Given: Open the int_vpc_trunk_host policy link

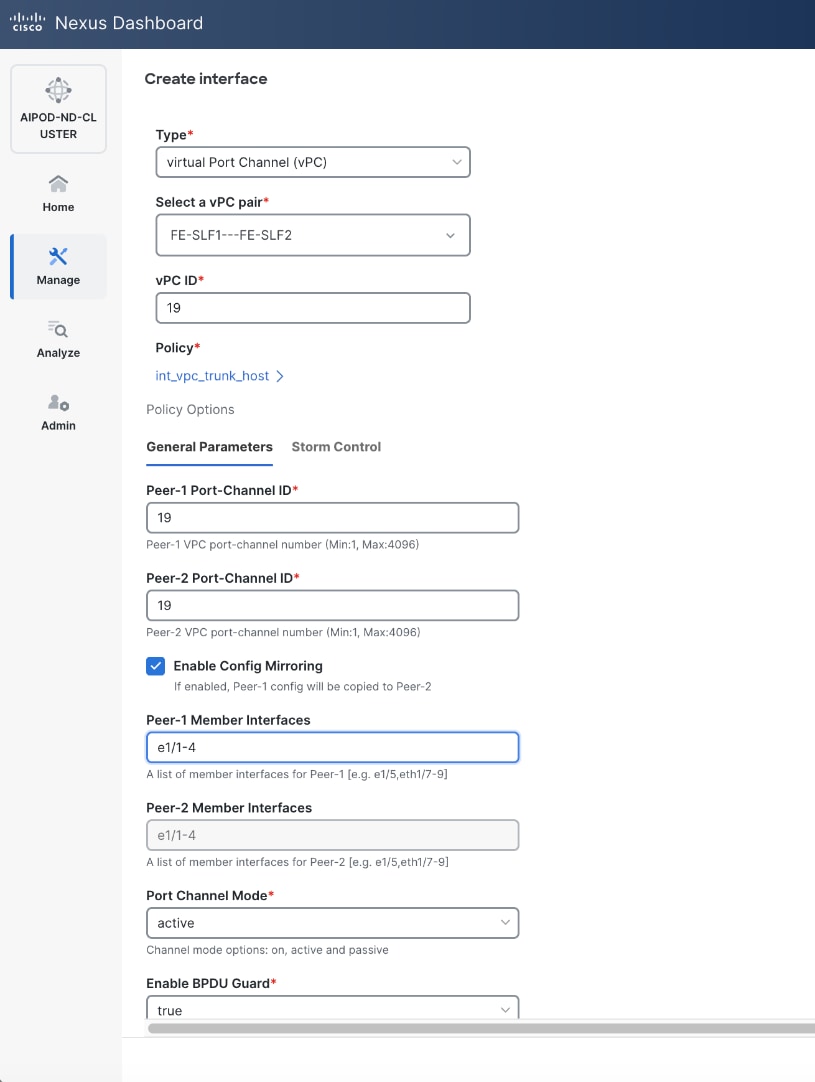Looking at the screenshot, I should (213, 376).
